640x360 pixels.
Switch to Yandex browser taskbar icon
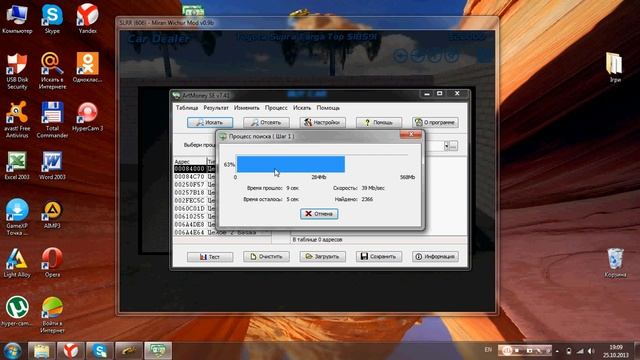click(71, 351)
